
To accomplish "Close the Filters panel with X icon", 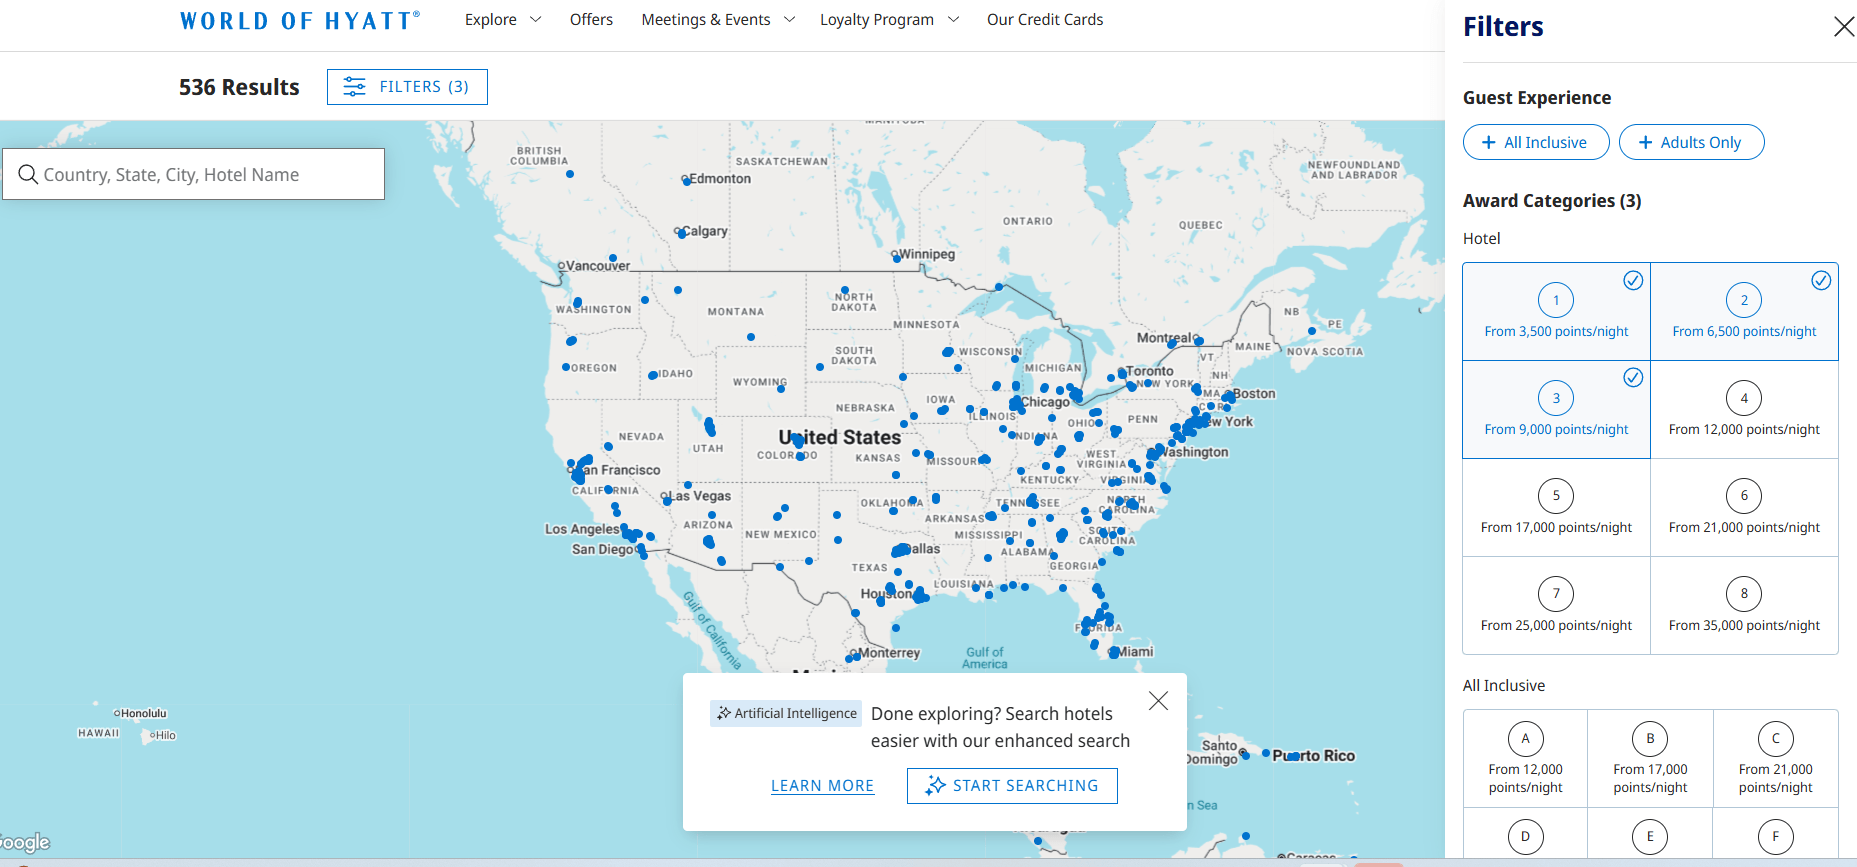I will tap(1843, 27).
